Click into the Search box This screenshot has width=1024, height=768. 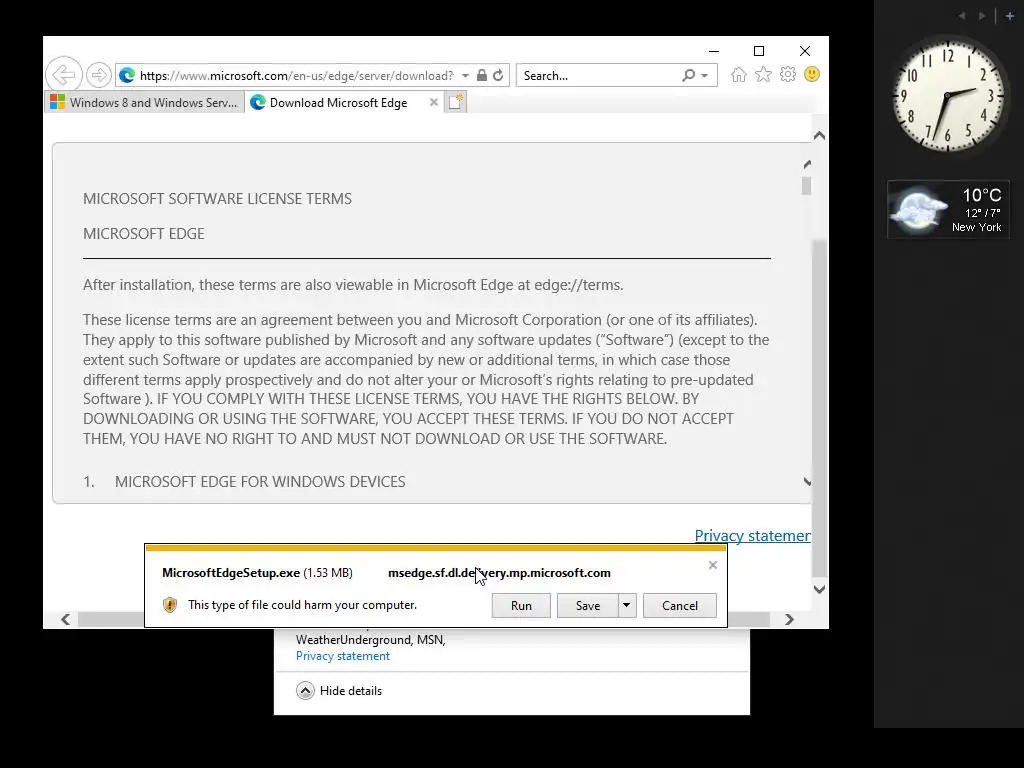[x=598, y=76]
